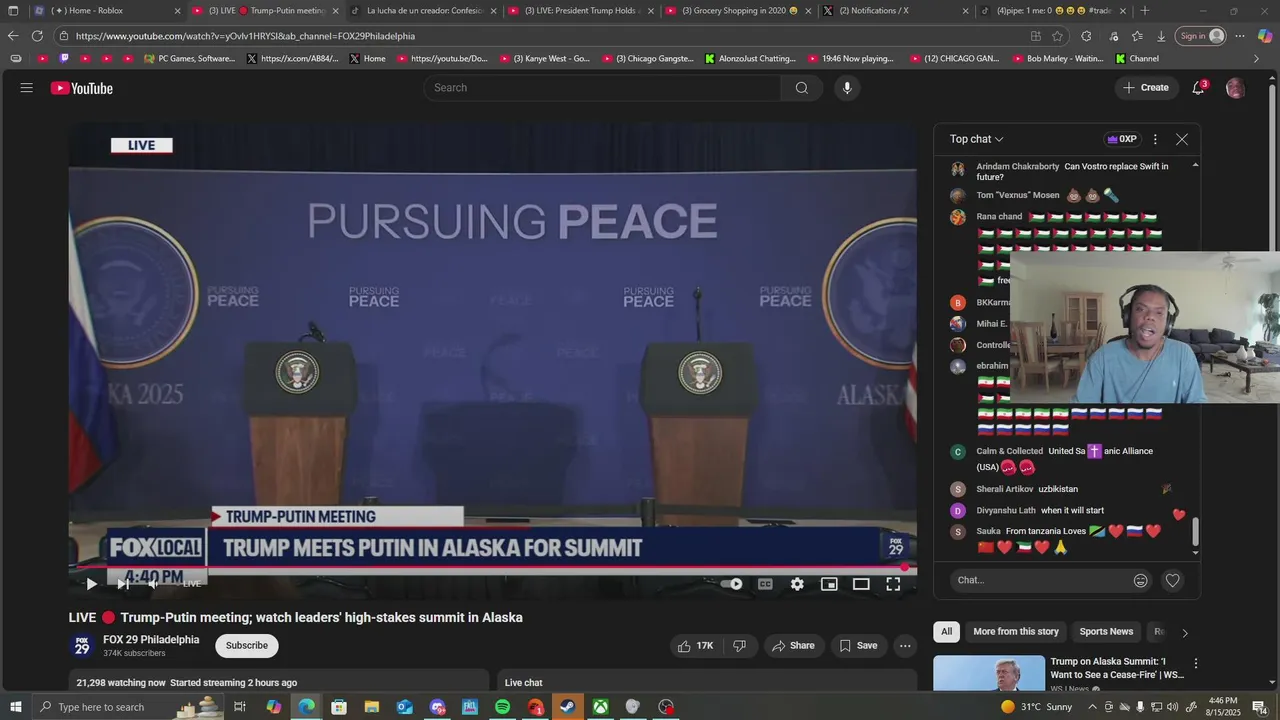The image size is (1280, 720).
Task: Click the search magnifier button
Action: point(801,88)
